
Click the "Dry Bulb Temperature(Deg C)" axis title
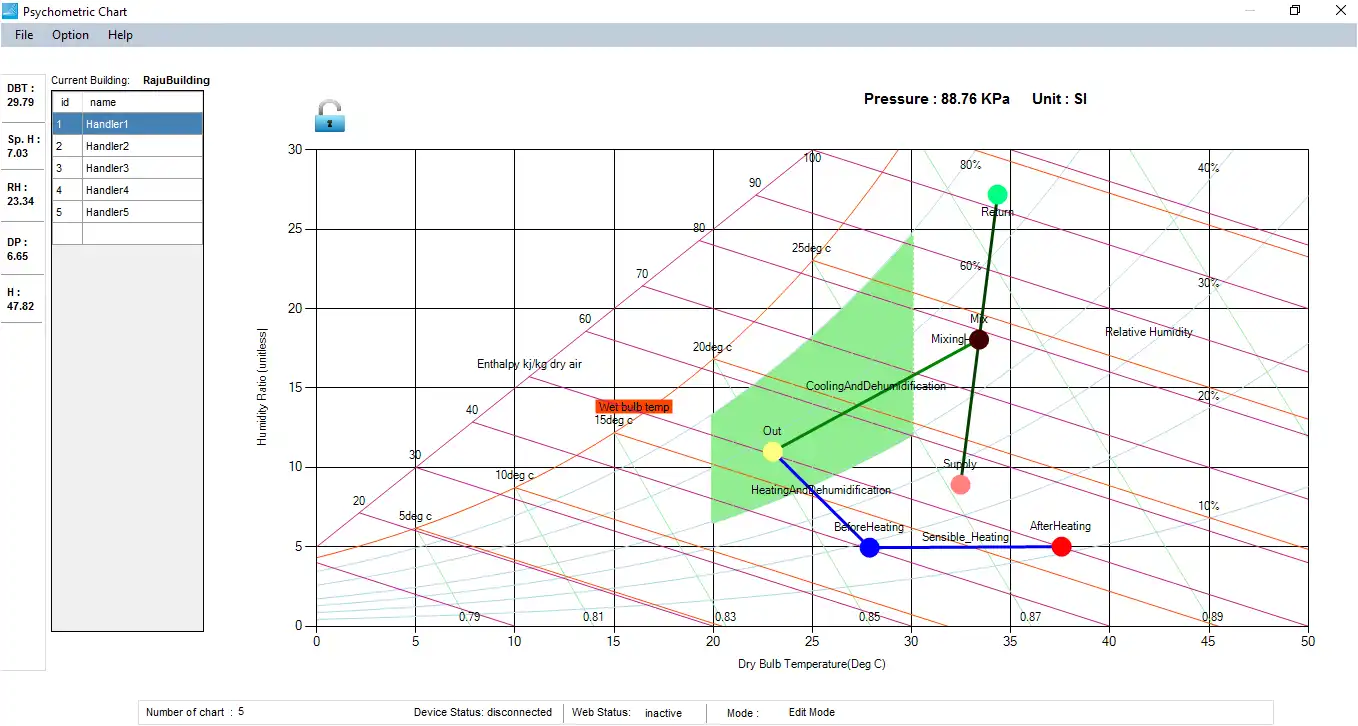click(812, 664)
